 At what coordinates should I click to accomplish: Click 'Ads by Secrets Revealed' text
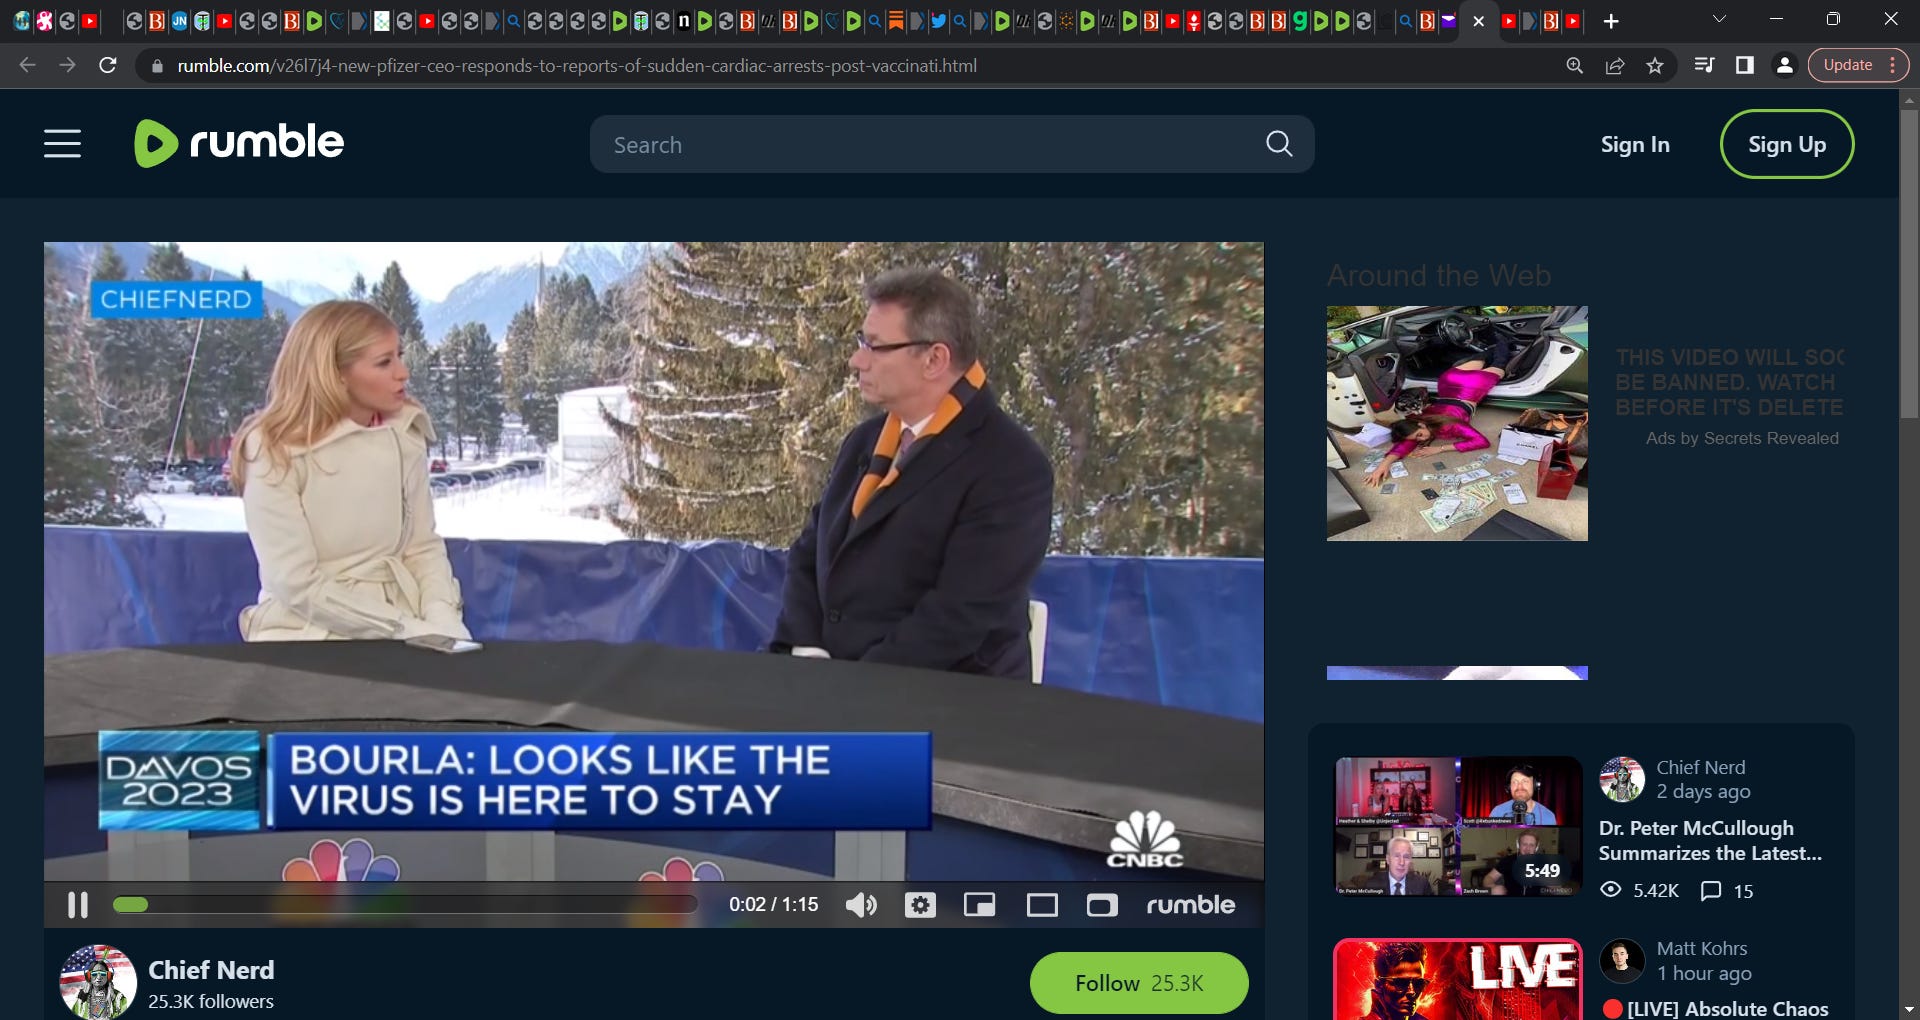pyautogui.click(x=1742, y=438)
